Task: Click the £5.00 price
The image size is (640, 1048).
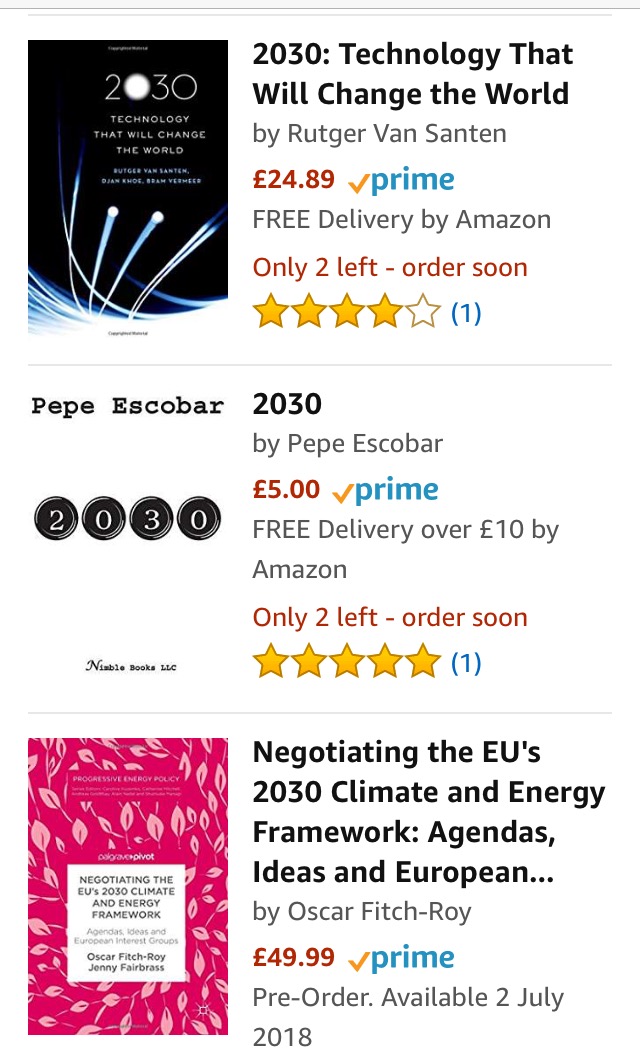Action: [x=286, y=490]
